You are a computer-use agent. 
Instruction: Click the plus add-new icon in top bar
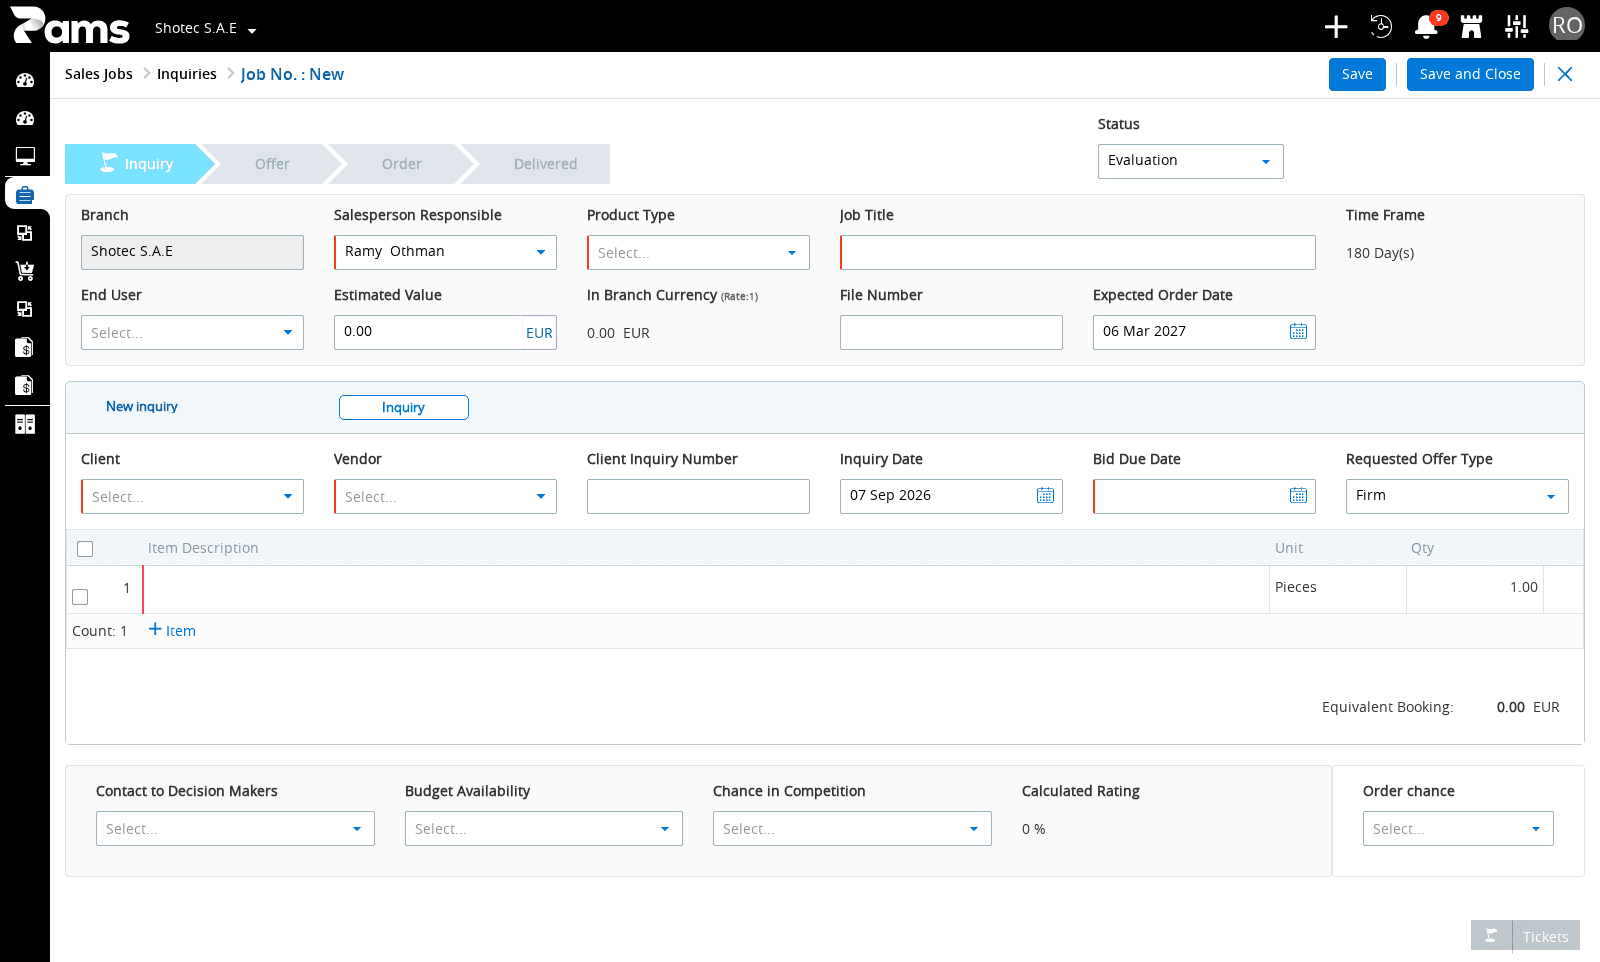pos(1336,27)
